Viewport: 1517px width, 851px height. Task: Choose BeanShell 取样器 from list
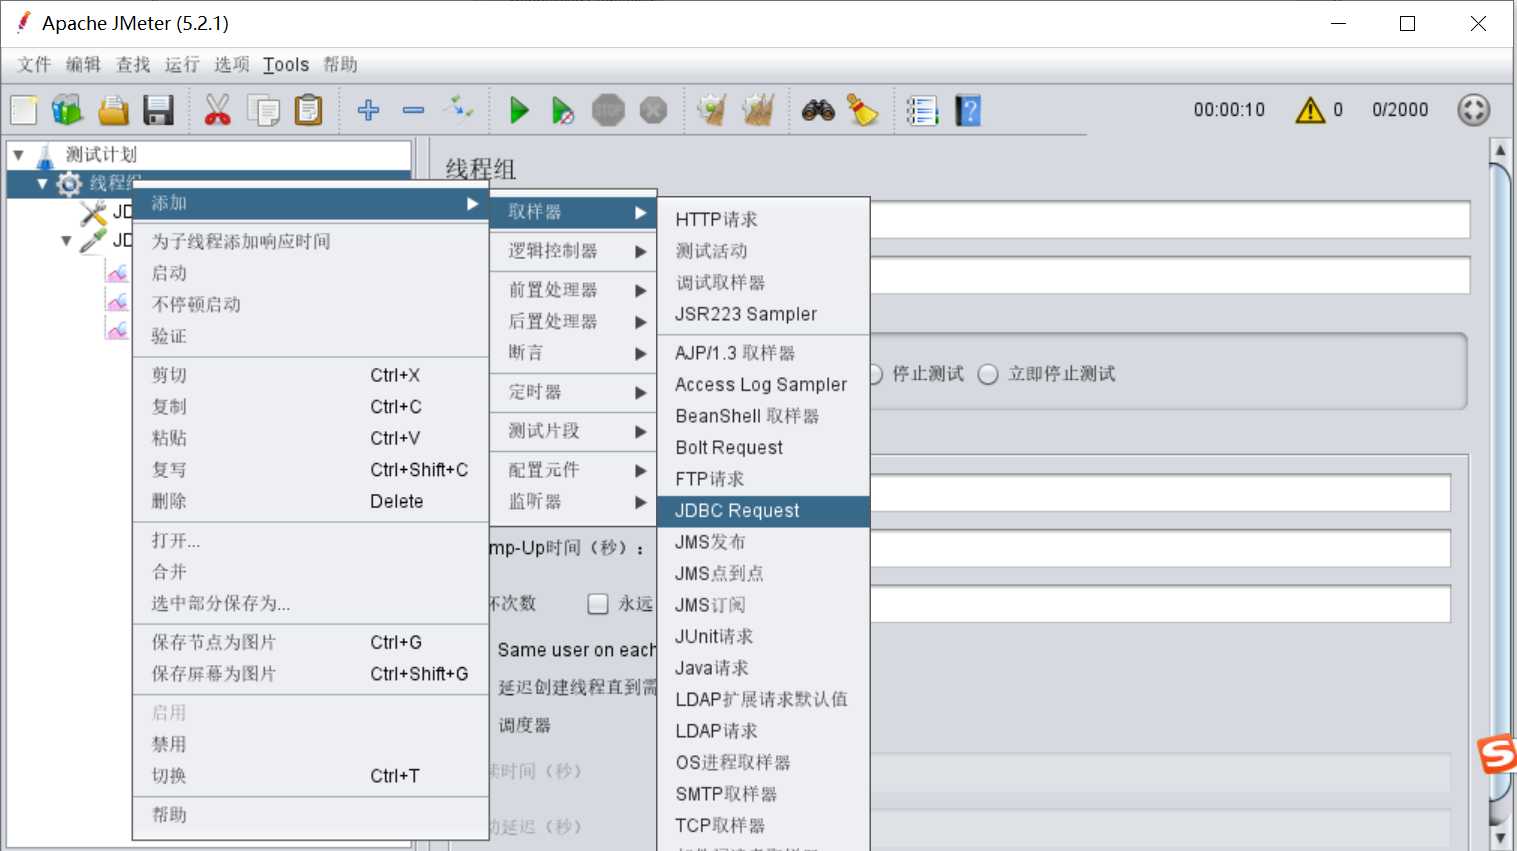[x=764, y=416]
